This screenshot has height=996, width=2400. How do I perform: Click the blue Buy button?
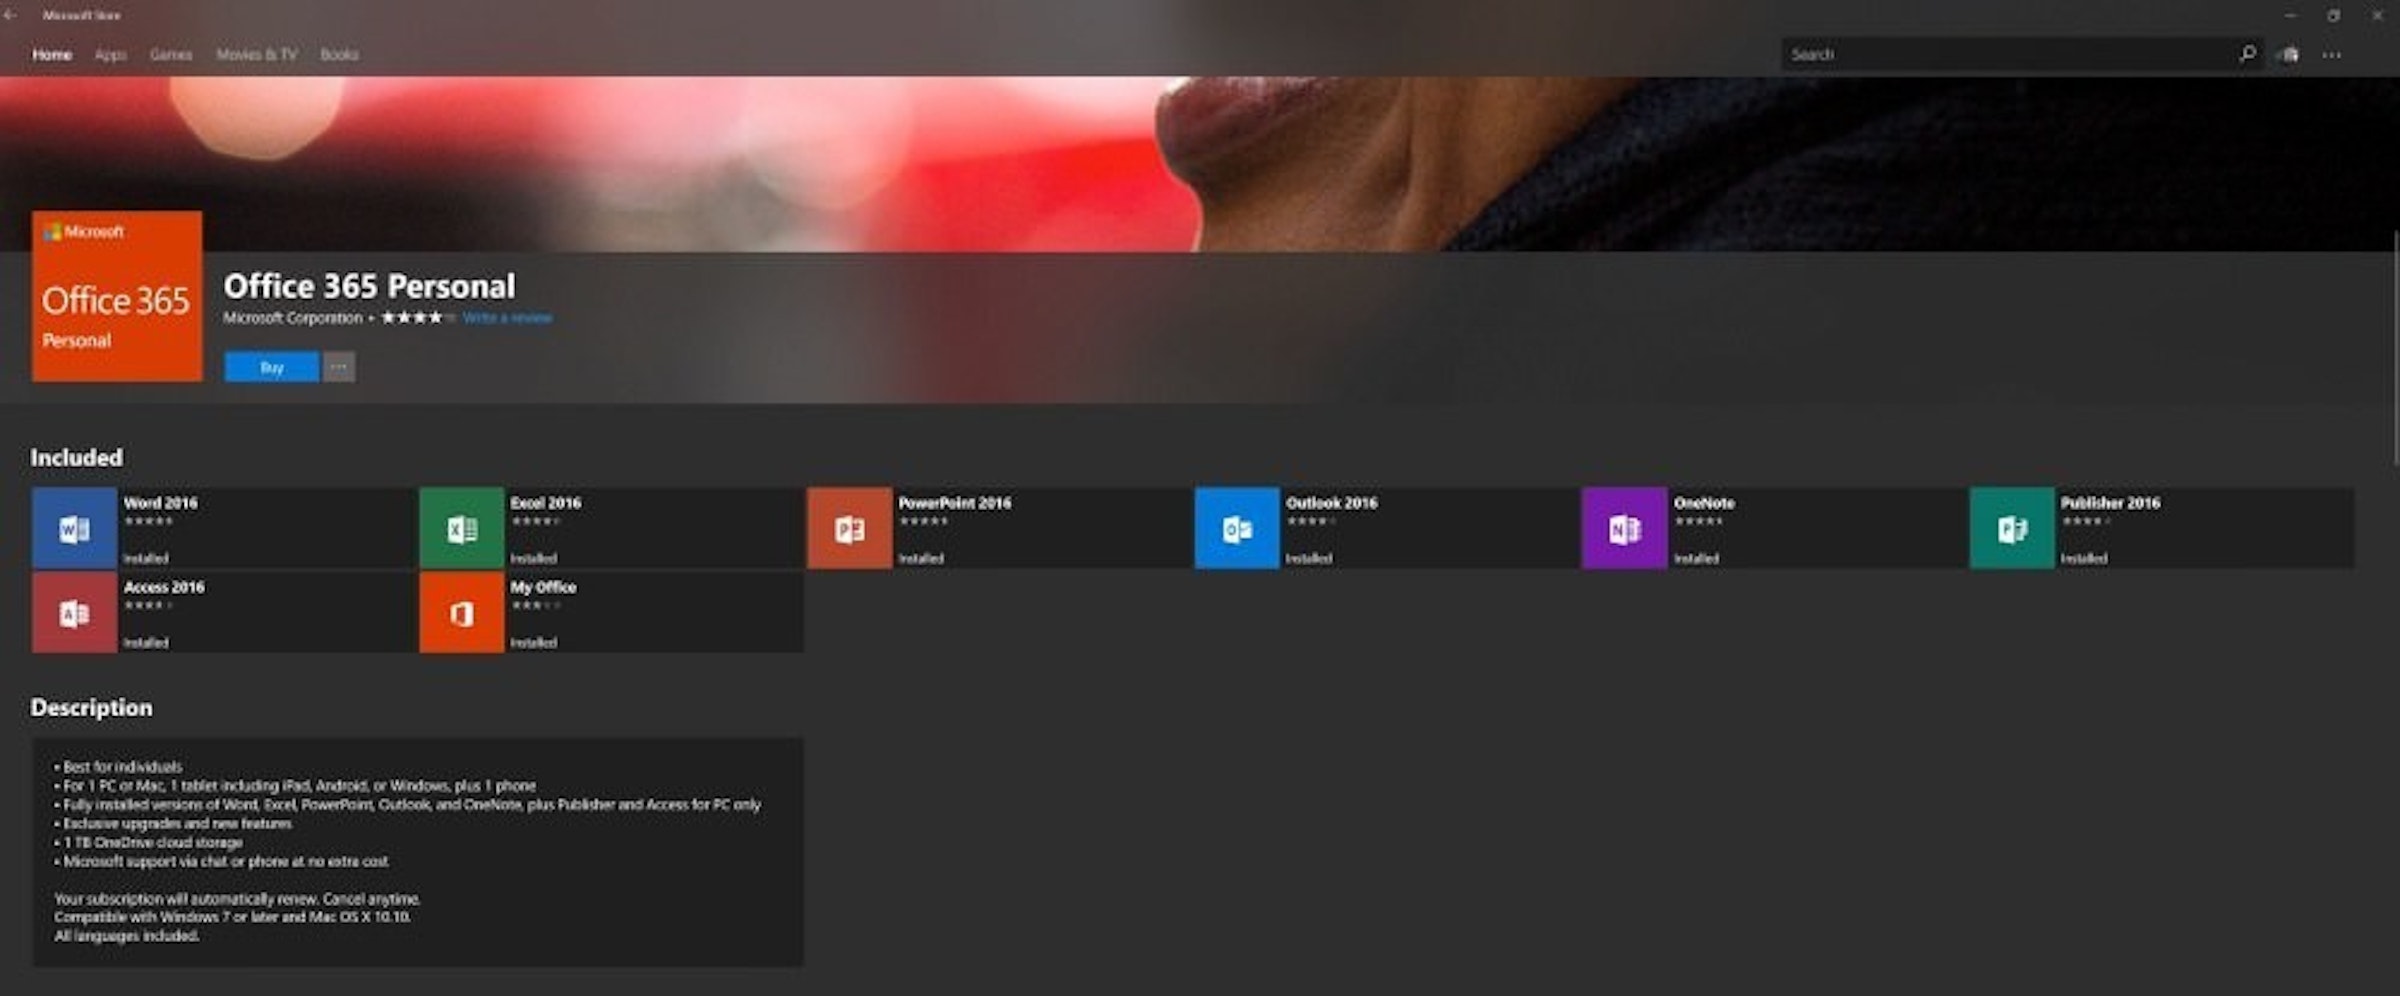tap(272, 367)
